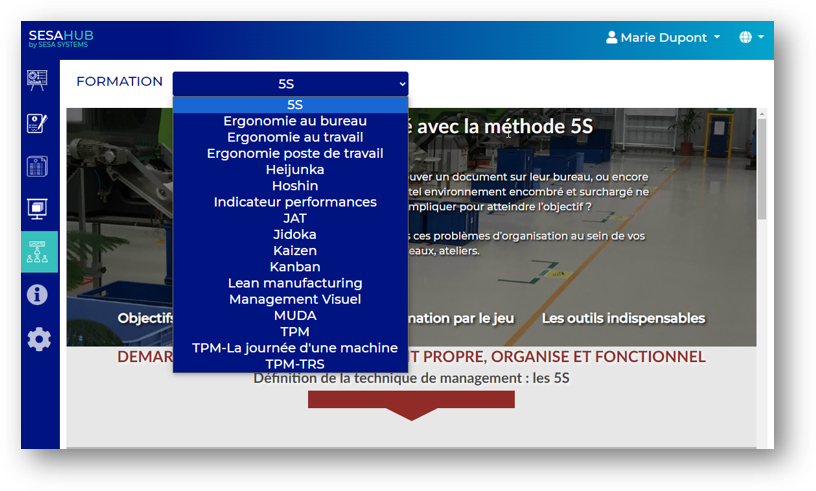Open the report sheet sidebar icon
Image resolution: width=816 pixels, height=491 pixels.
38,166
